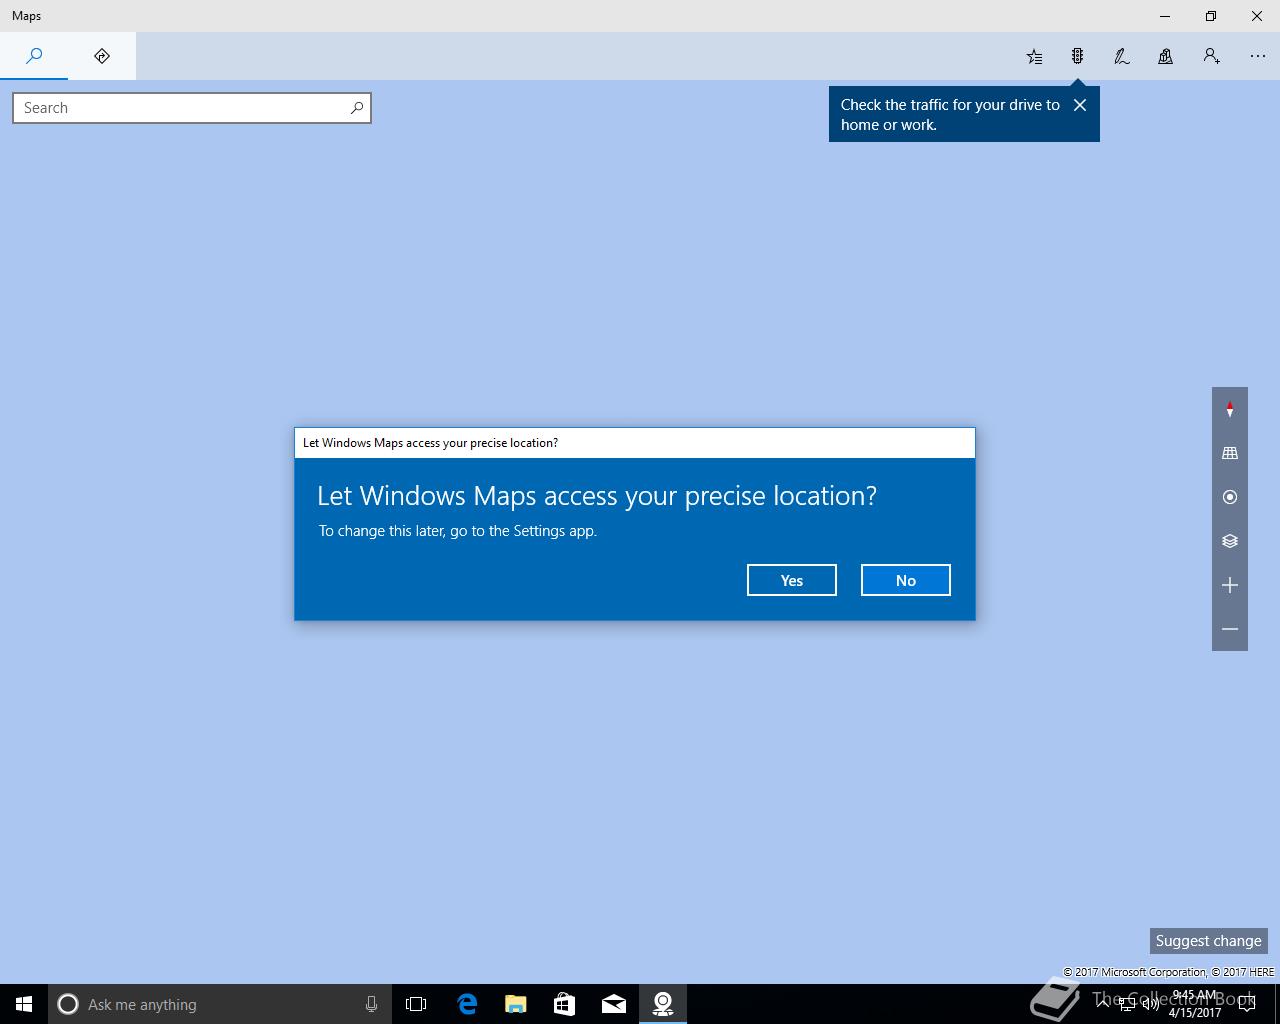Open the Store app from taskbar
Viewport: 1280px width, 1024px height.
click(x=564, y=1004)
